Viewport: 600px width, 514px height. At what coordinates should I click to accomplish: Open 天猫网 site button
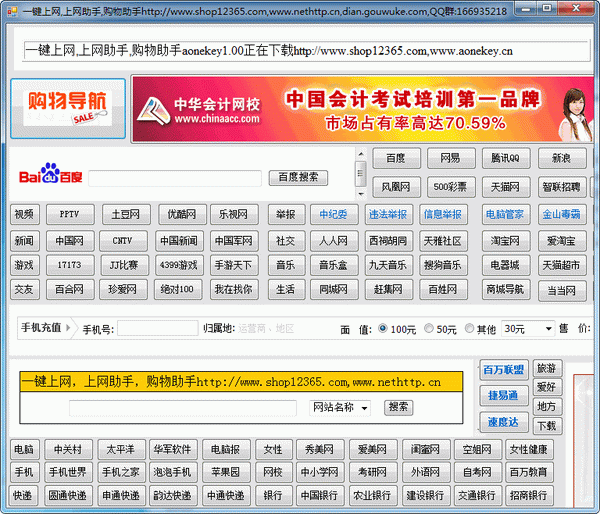tap(506, 187)
